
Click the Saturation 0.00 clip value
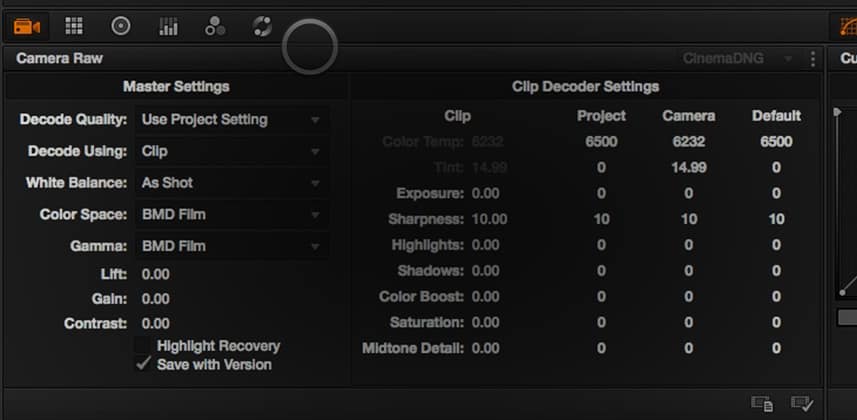(485, 323)
